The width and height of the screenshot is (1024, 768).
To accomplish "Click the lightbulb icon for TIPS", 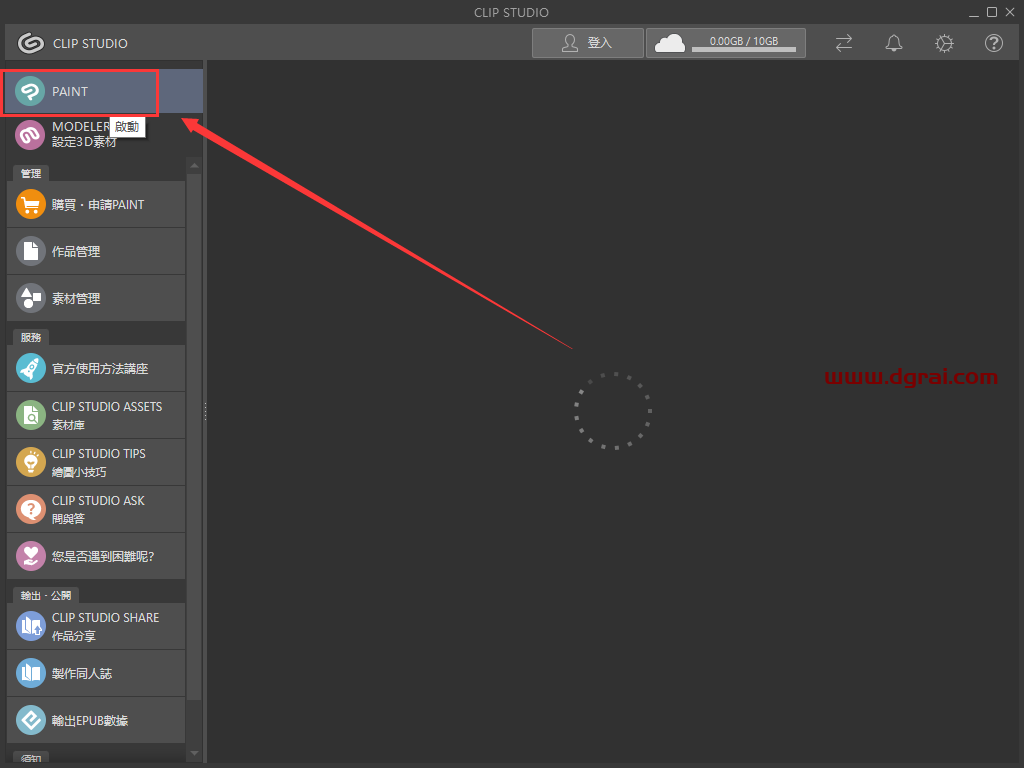I will [x=31, y=462].
